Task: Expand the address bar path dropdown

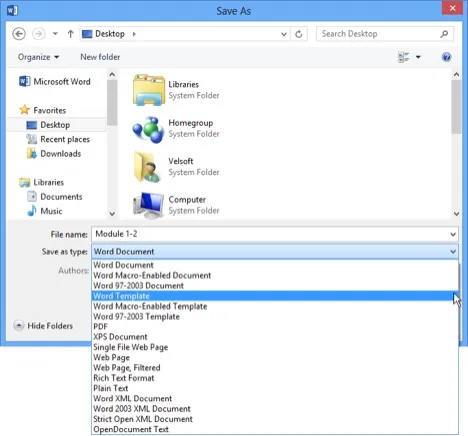Action: 284,34
